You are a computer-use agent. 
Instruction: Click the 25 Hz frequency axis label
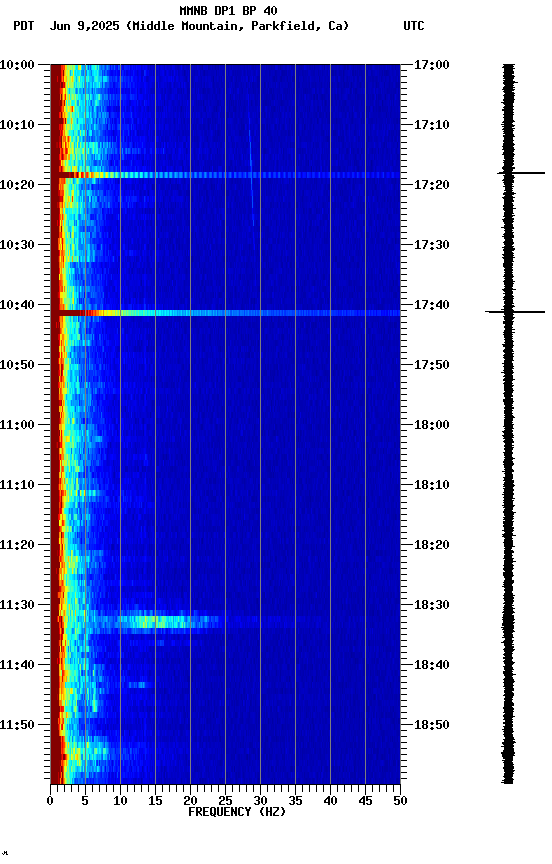(225, 801)
